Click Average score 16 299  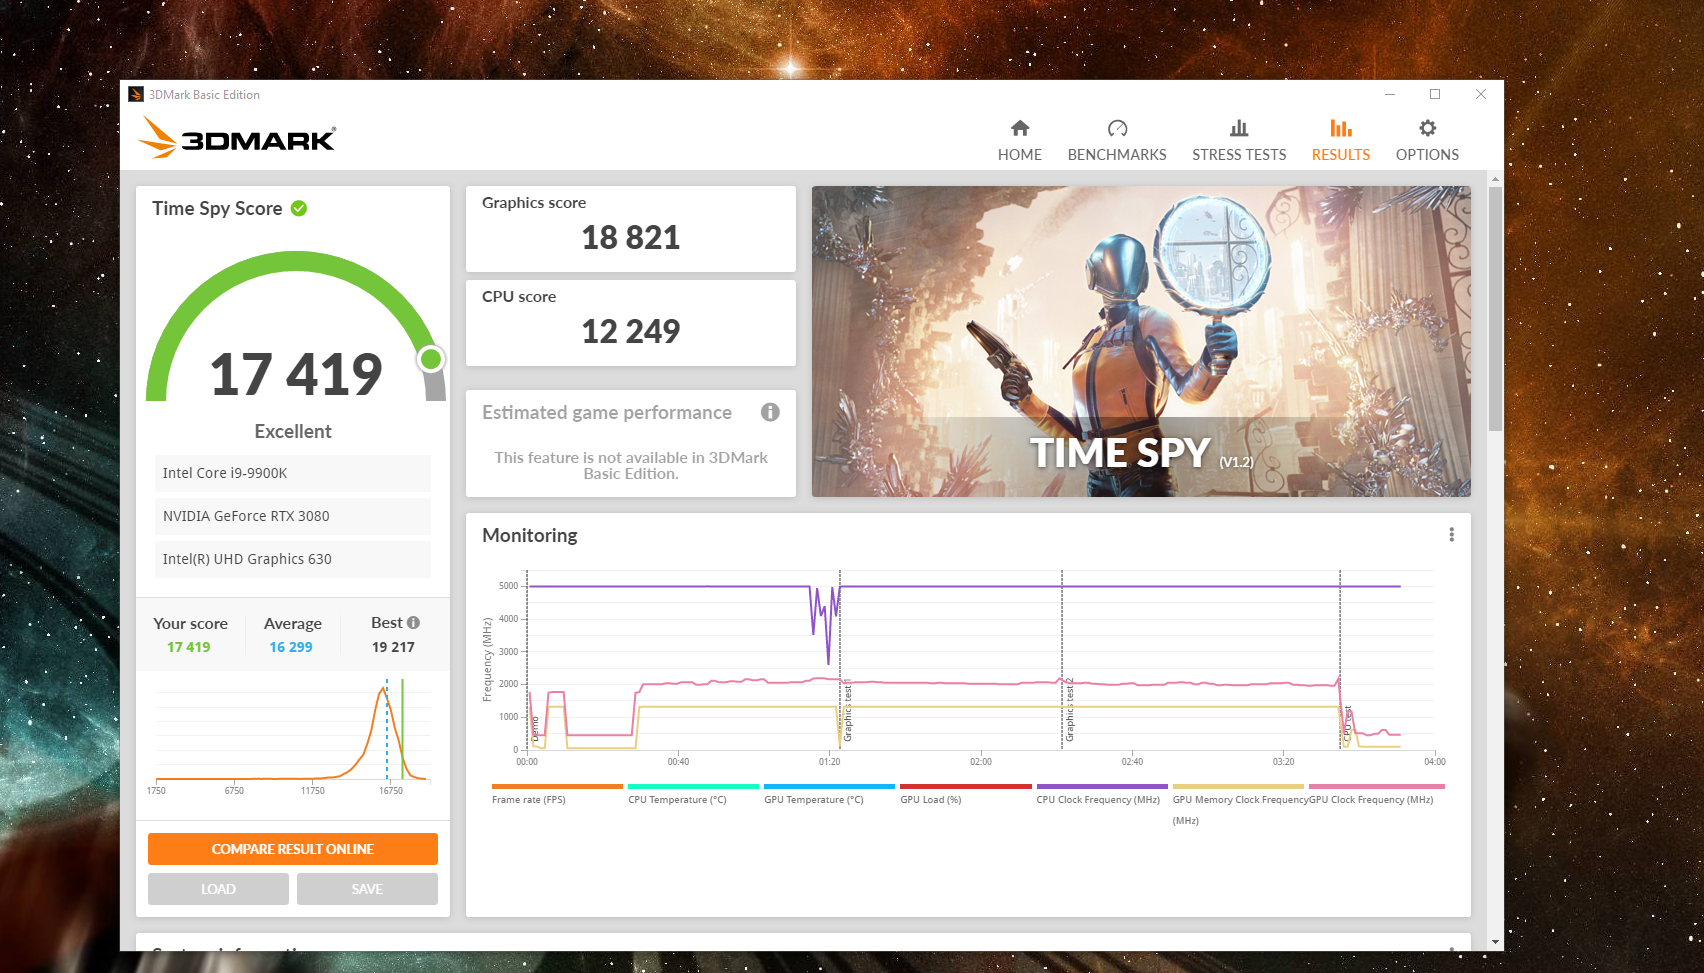tap(291, 647)
